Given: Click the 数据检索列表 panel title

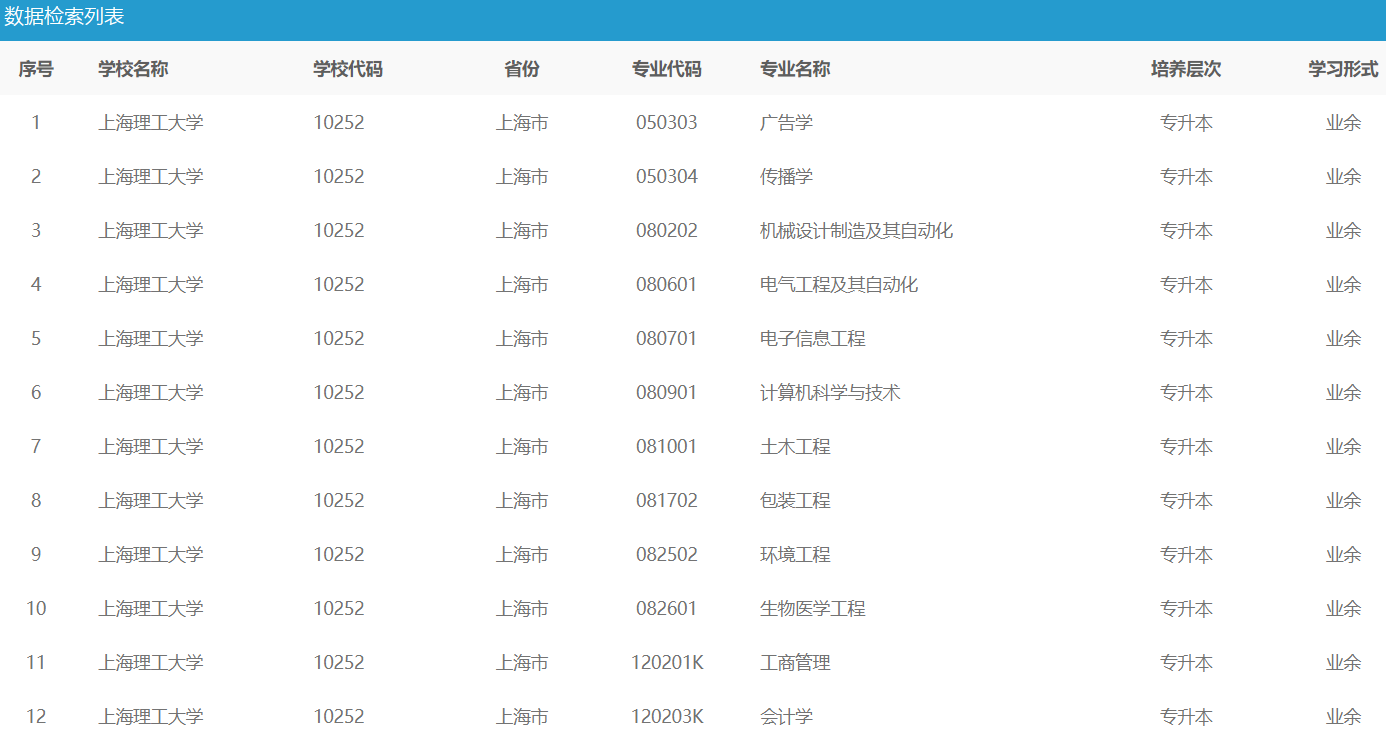Looking at the screenshot, I should click(65, 17).
